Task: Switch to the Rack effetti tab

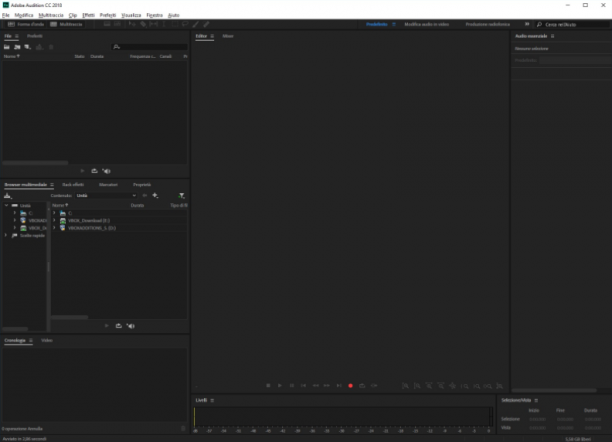Action: click(x=73, y=185)
